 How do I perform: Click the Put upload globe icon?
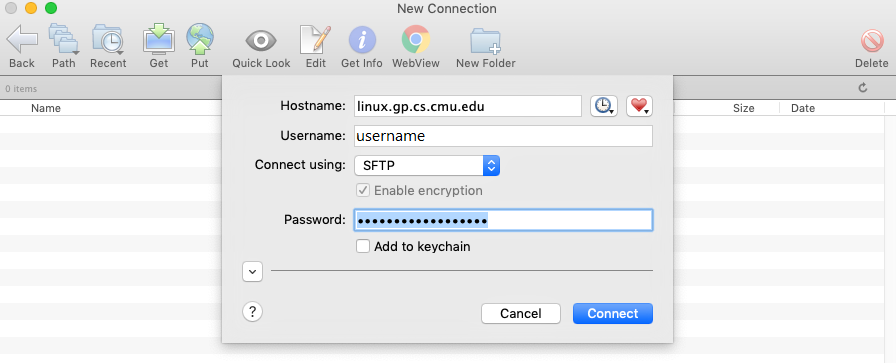click(200, 39)
